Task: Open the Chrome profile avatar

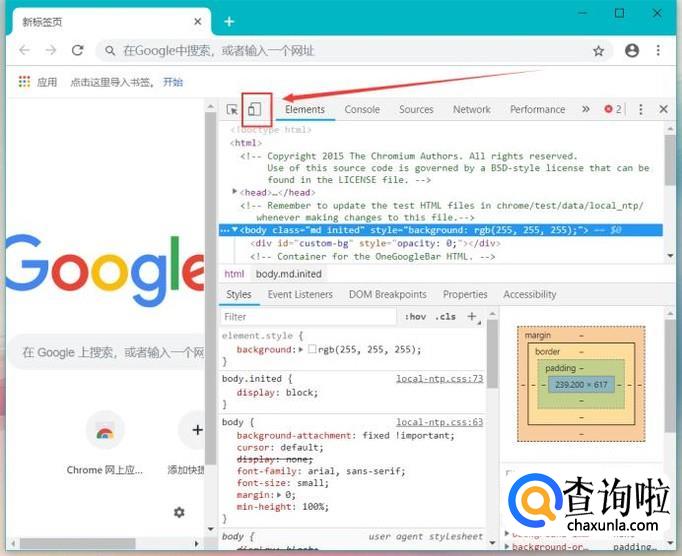Action: pyautogui.click(x=632, y=50)
